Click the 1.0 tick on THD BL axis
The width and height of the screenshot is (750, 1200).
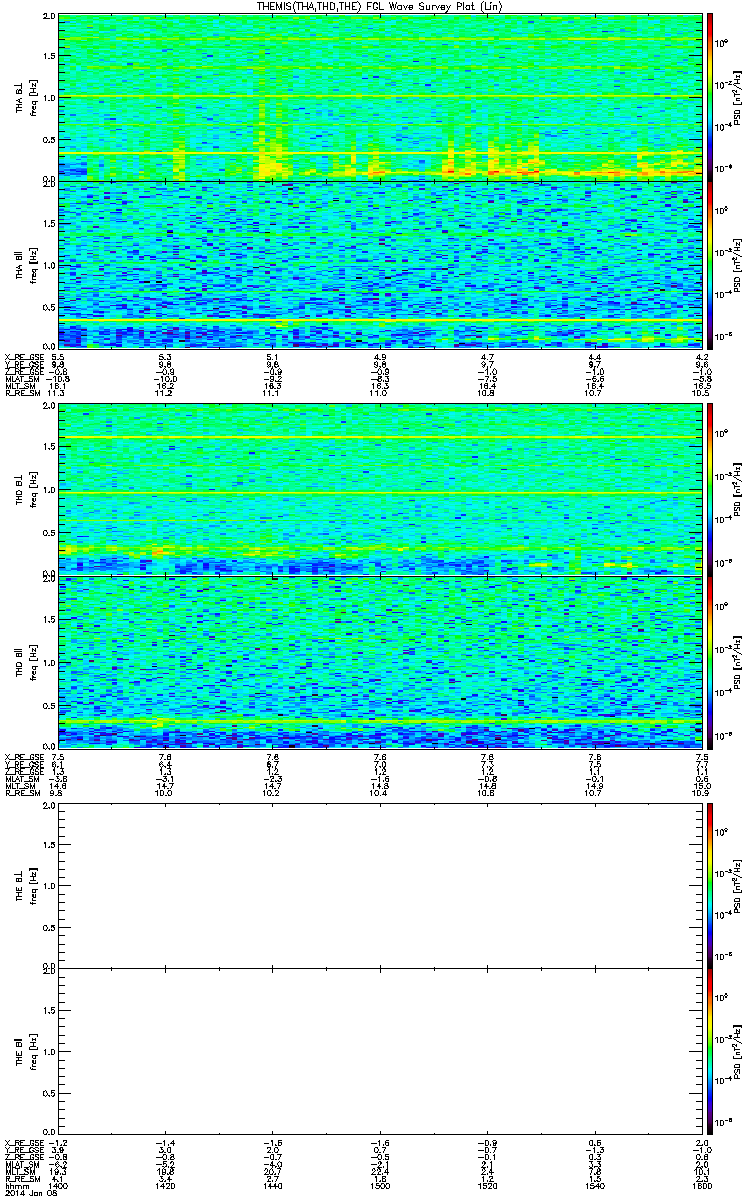point(49,491)
